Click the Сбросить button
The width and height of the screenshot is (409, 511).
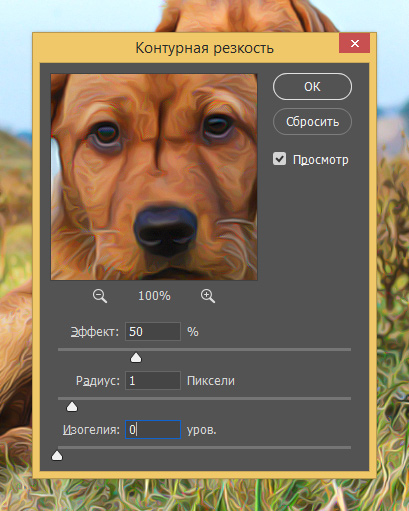tap(312, 122)
